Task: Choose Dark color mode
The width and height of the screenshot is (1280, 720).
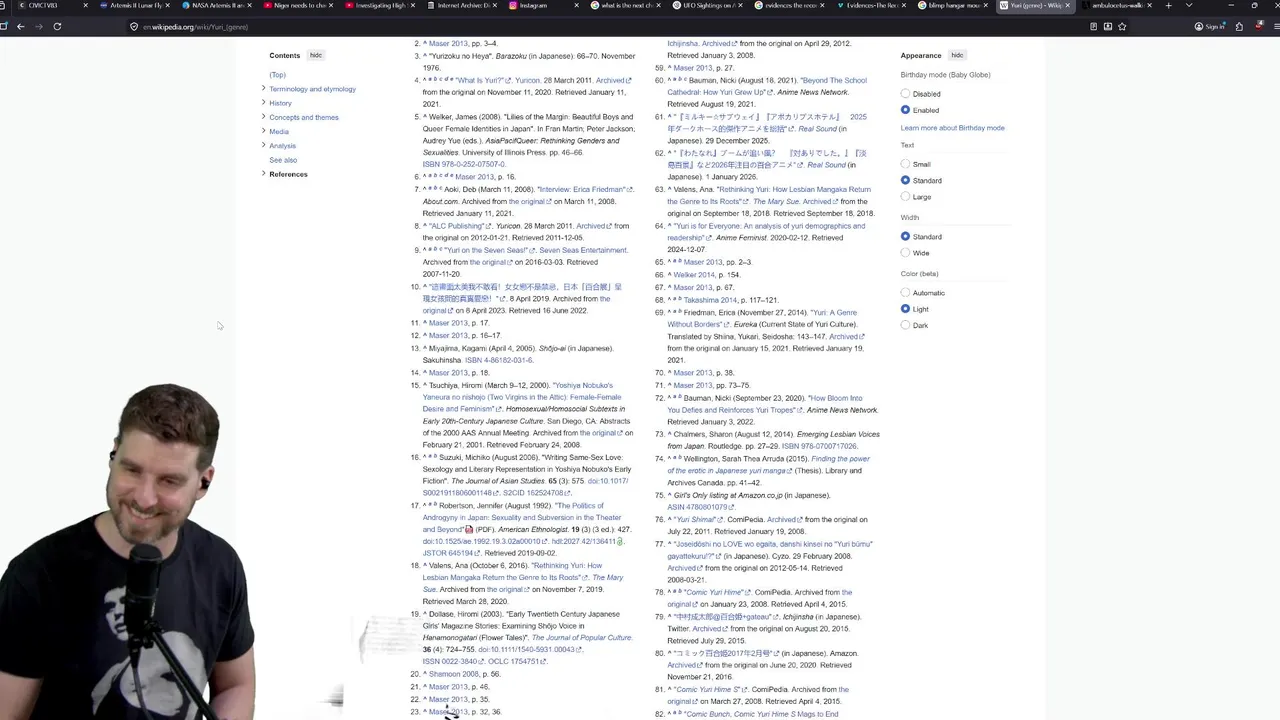Action: pos(905,325)
